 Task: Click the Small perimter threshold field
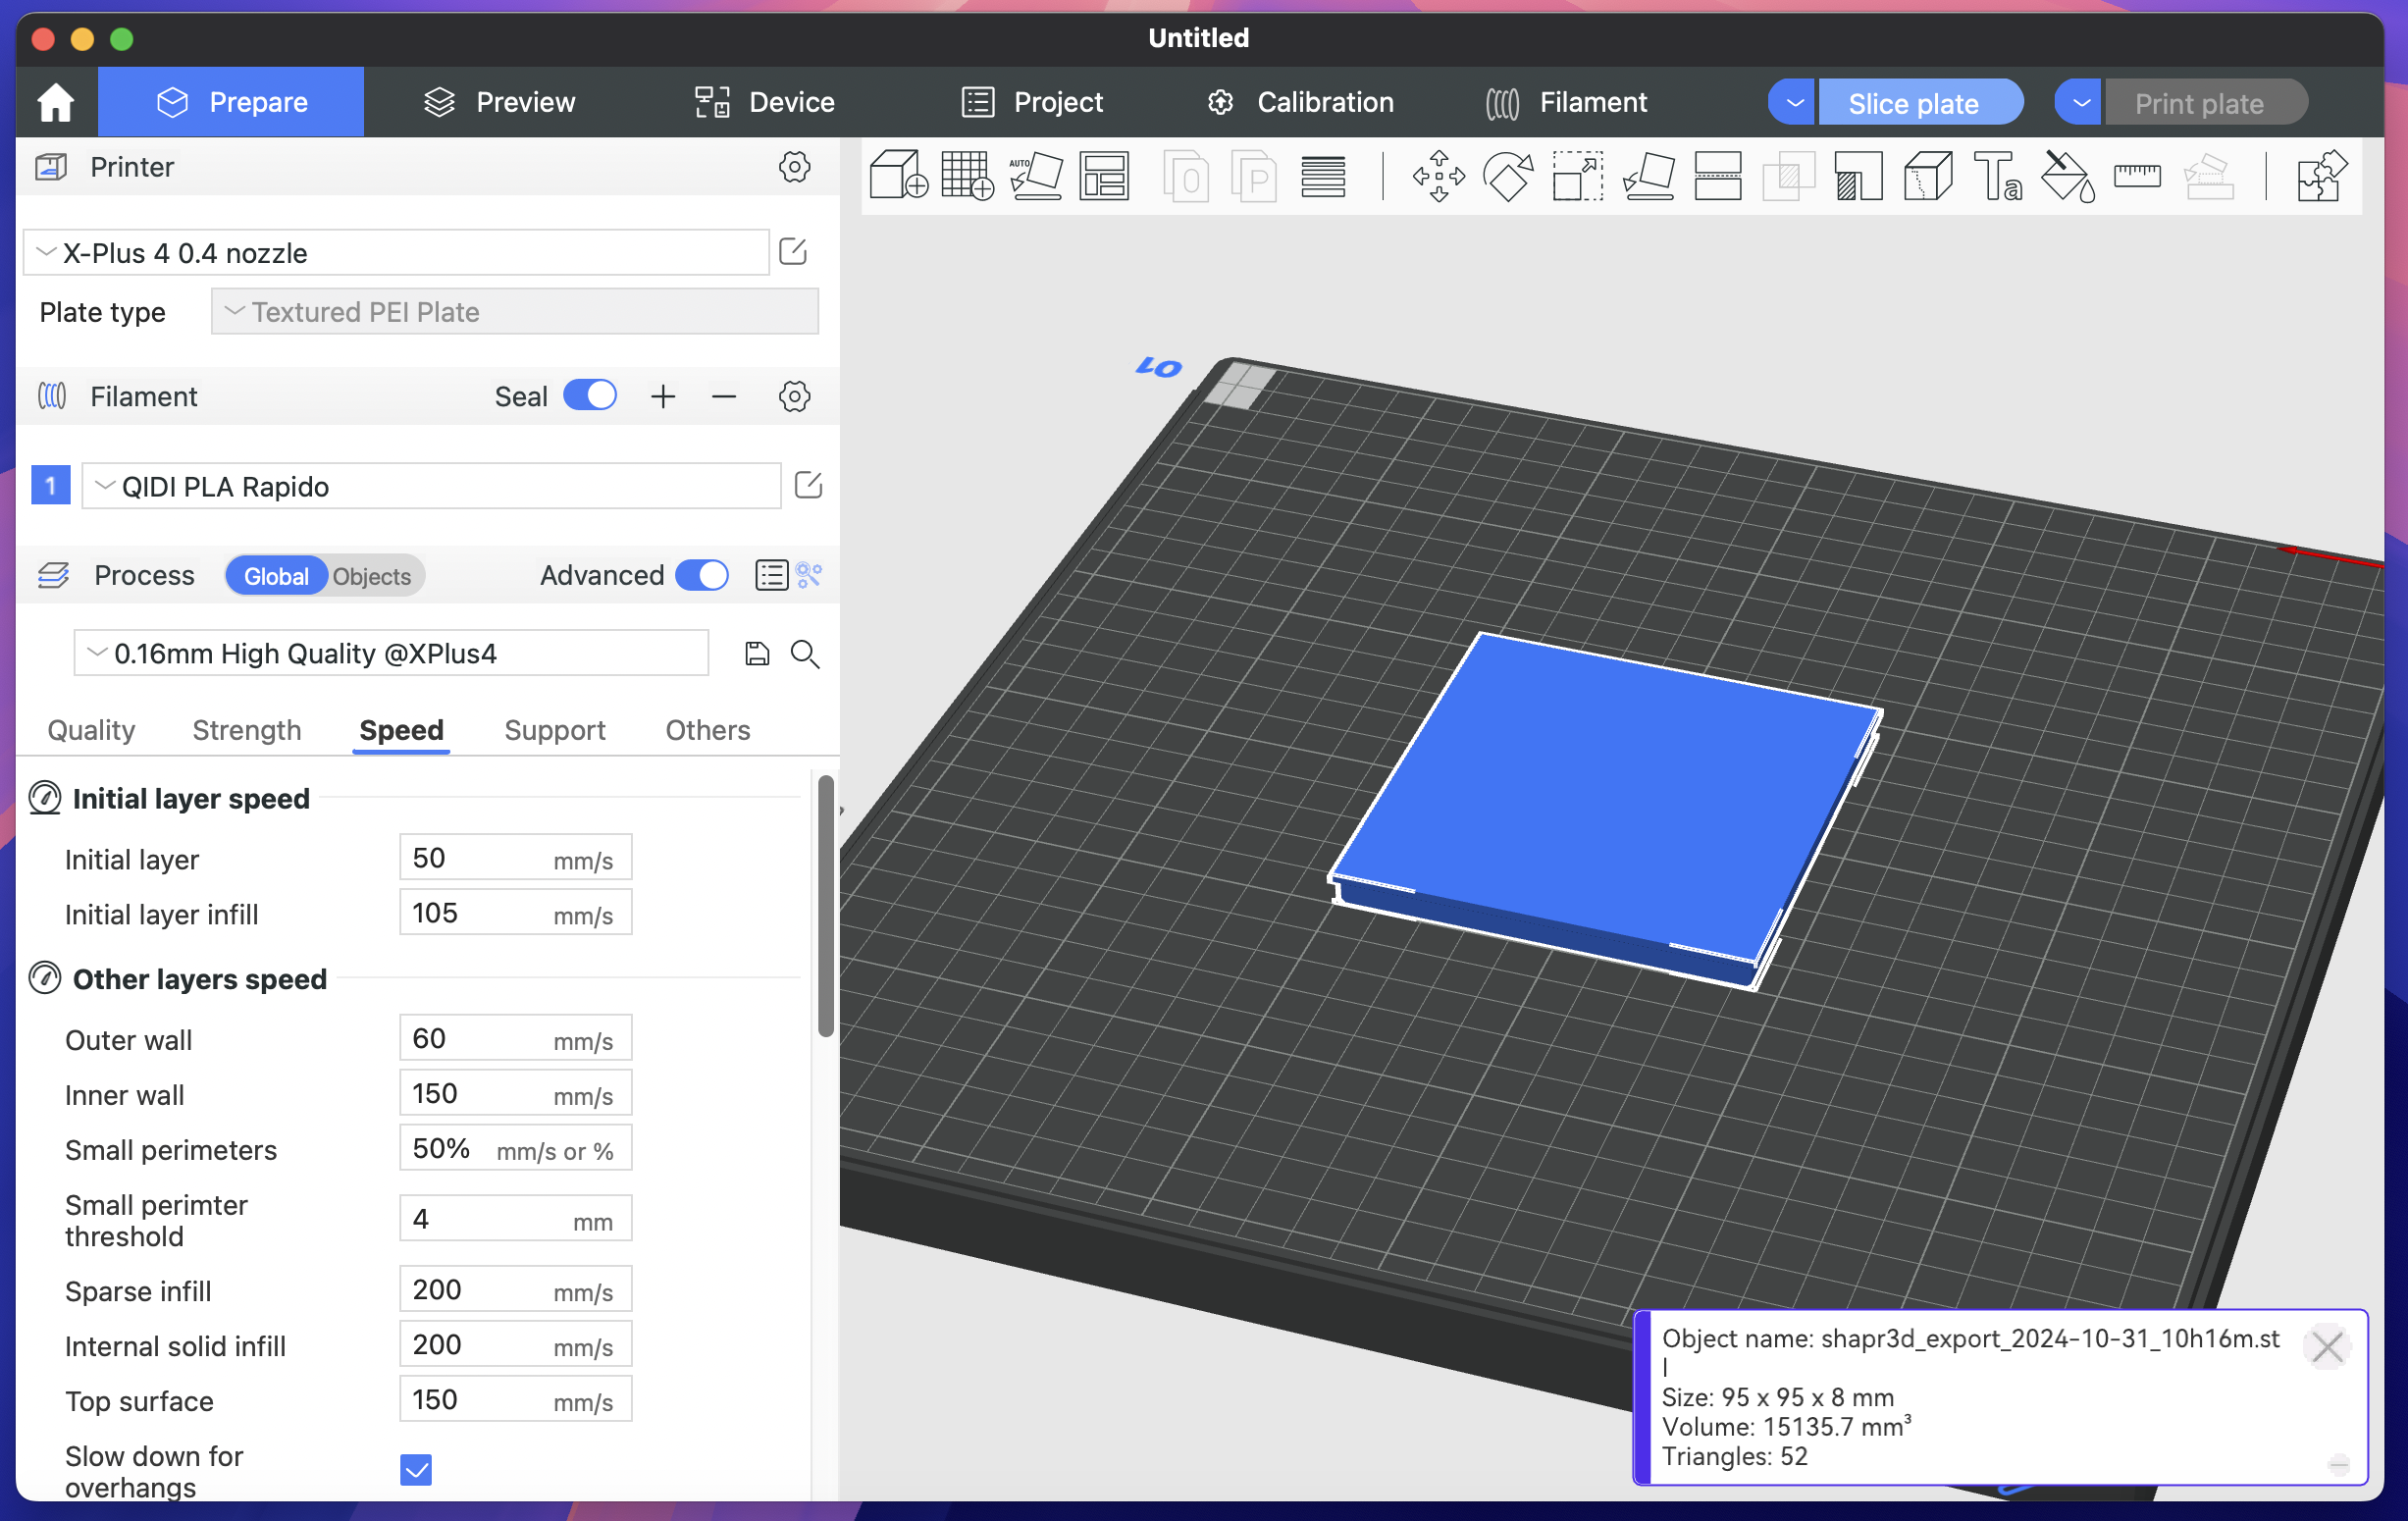[x=515, y=1218]
